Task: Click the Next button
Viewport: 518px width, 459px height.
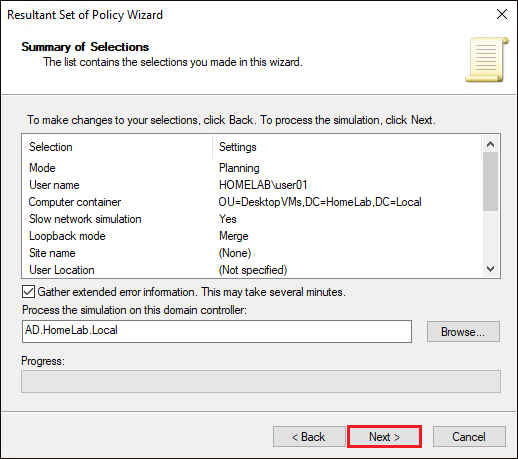Action: point(384,436)
